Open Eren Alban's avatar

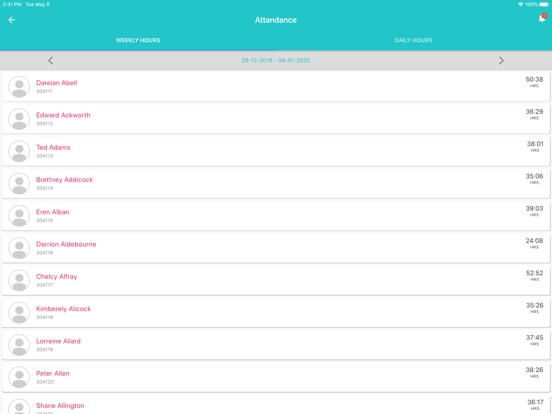[x=19, y=216]
